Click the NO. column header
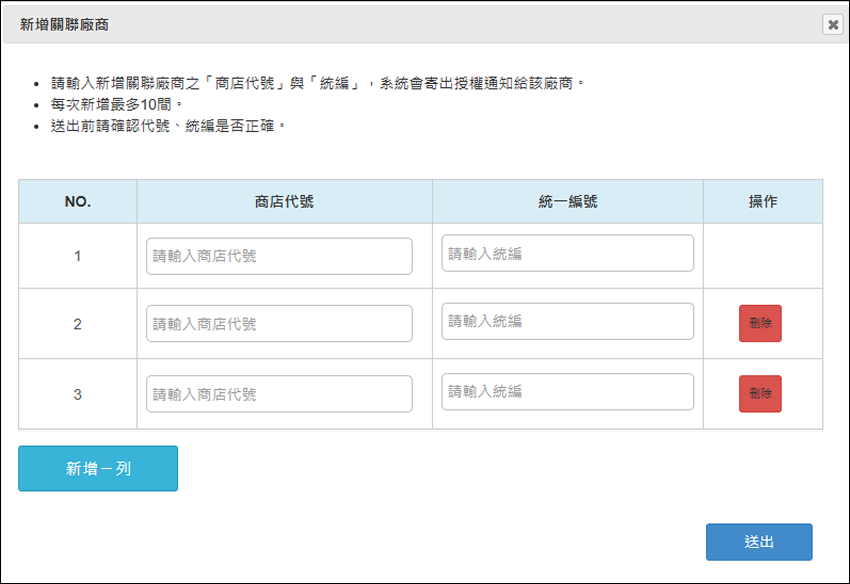The width and height of the screenshot is (850, 584). pyautogui.click(x=78, y=202)
